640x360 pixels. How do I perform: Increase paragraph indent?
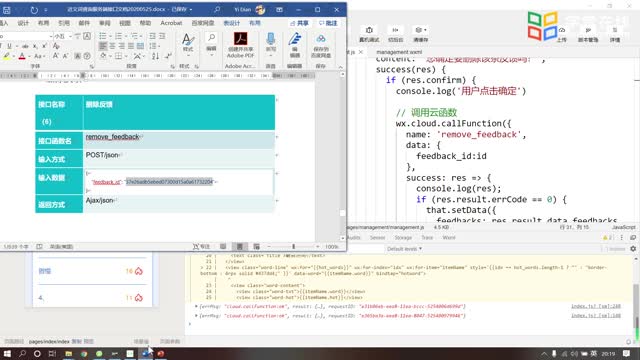162,36
